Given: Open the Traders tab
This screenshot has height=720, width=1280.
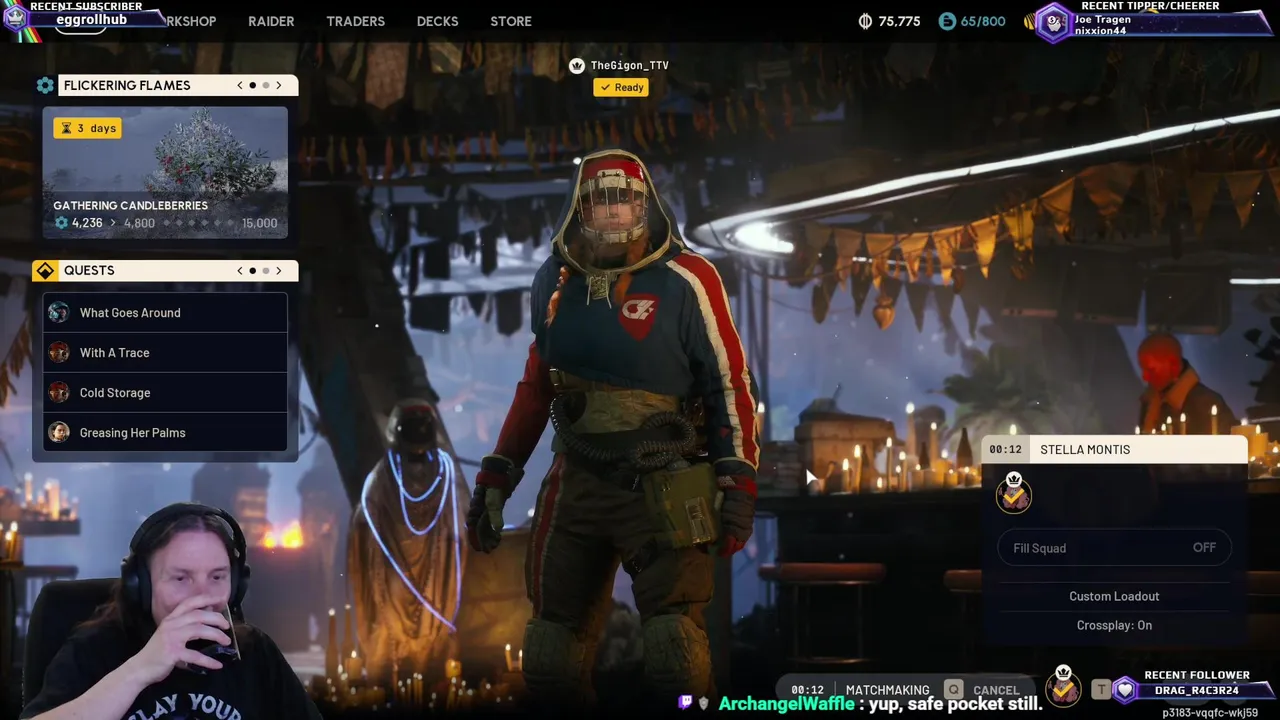Looking at the screenshot, I should (x=355, y=21).
